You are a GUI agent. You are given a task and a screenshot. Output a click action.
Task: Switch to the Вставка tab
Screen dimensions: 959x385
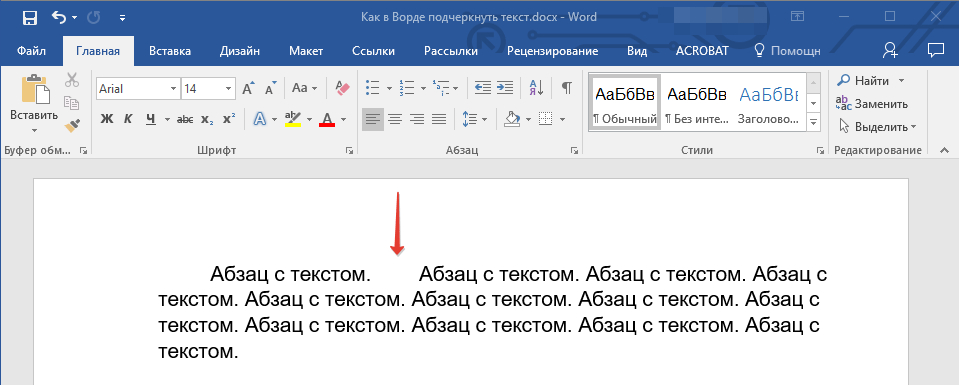(170, 51)
